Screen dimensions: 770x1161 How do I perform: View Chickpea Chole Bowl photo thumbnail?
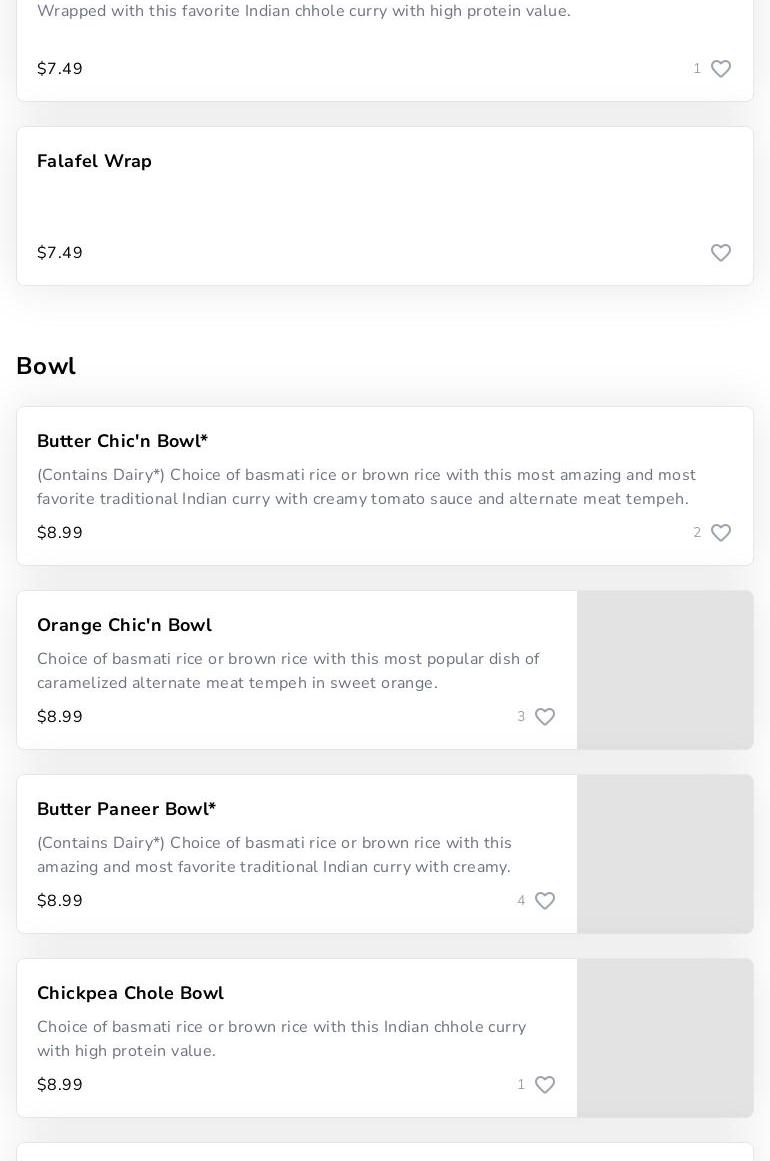(x=665, y=1038)
